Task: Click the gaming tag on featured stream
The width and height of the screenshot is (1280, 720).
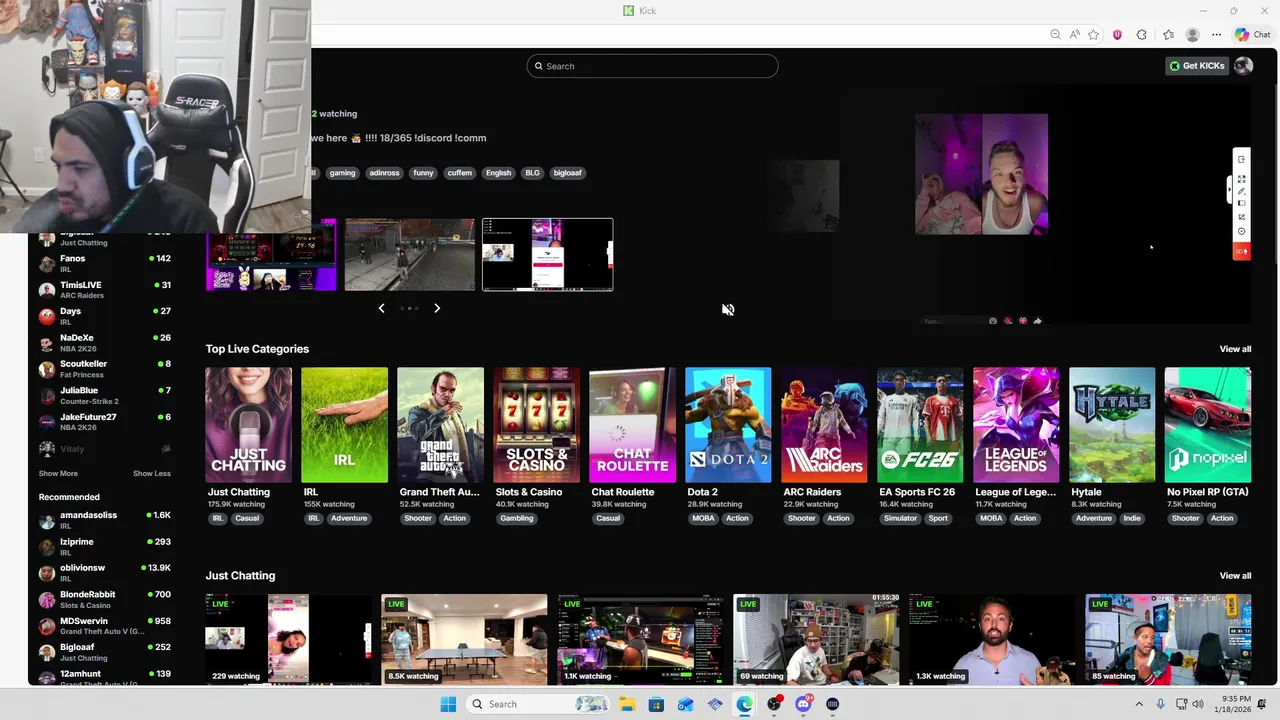Action: tap(342, 173)
